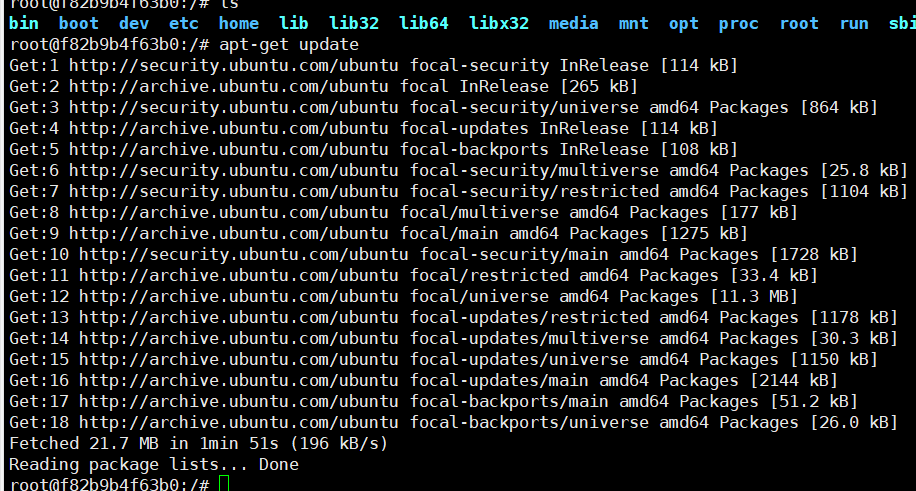Click the 'etc' directory entry

coord(183,23)
